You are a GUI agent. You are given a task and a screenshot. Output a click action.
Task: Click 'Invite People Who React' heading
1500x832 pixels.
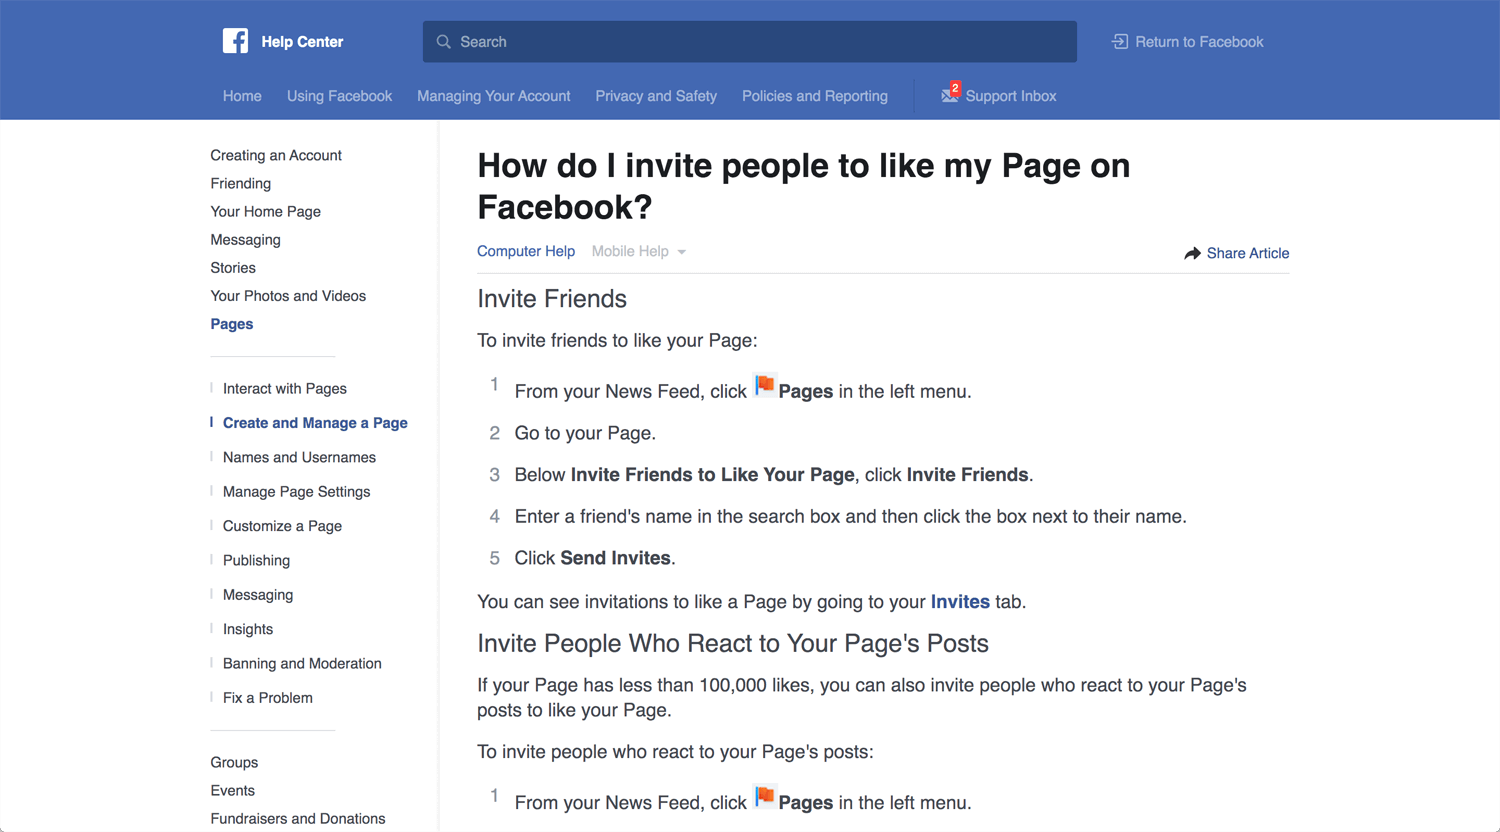(x=733, y=643)
